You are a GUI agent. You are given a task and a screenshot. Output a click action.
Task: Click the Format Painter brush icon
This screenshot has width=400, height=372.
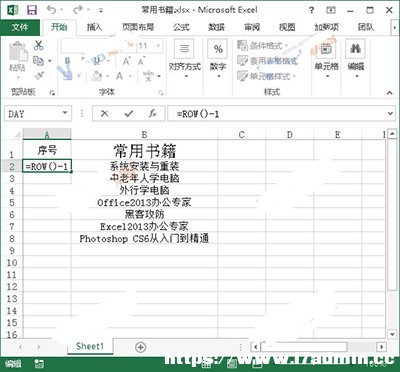[39, 76]
